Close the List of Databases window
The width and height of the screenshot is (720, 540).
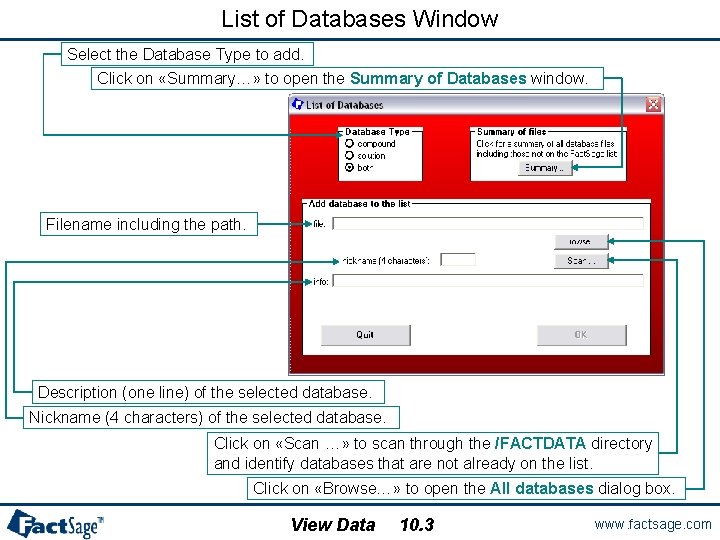pos(653,105)
